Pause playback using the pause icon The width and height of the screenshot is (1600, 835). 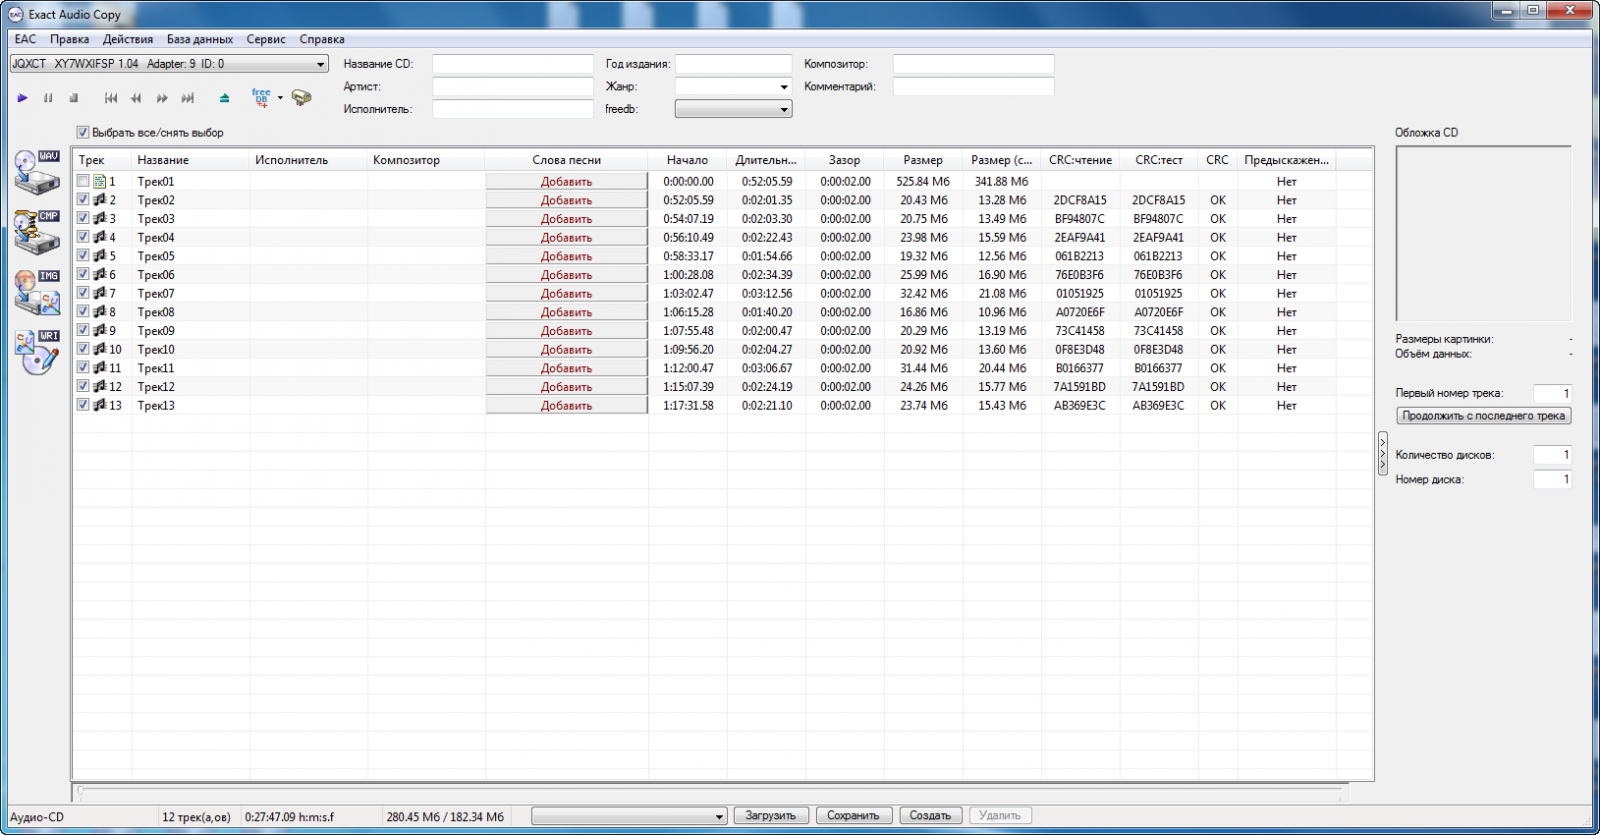pos(48,98)
